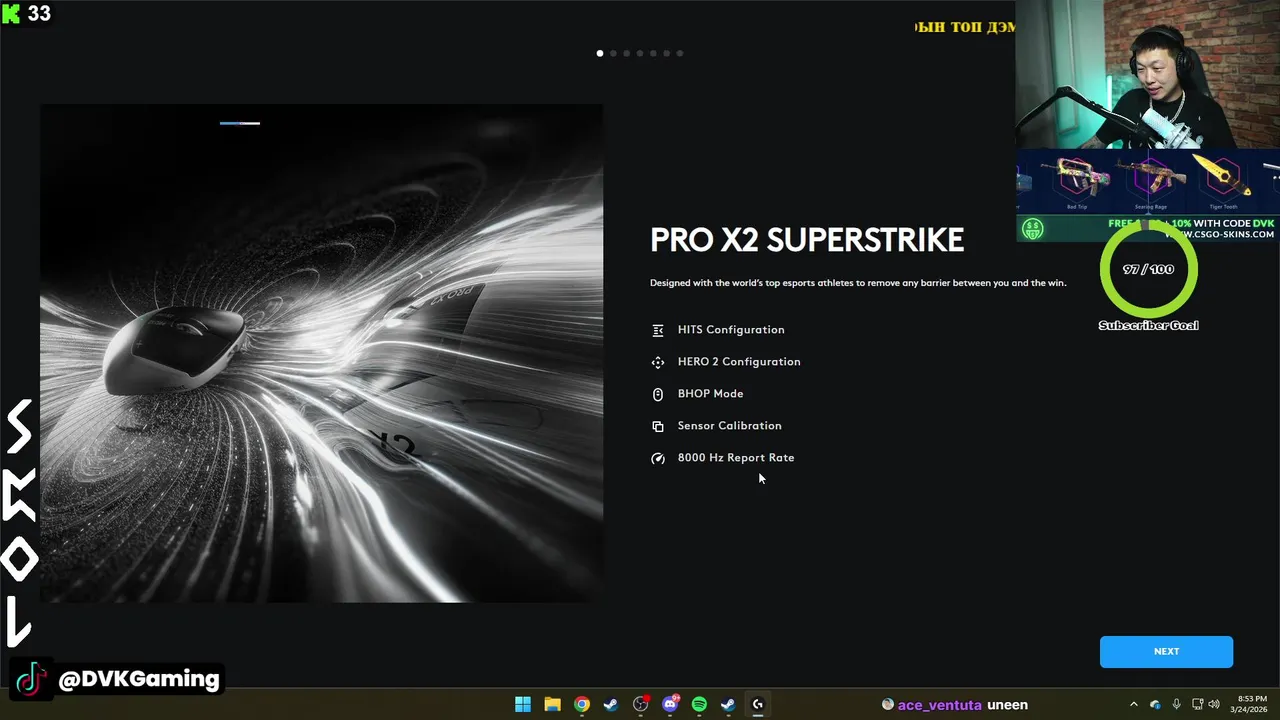Screen dimensions: 1280x720
Task: Click the ace_ventuta chat username
Action: [939, 705]
